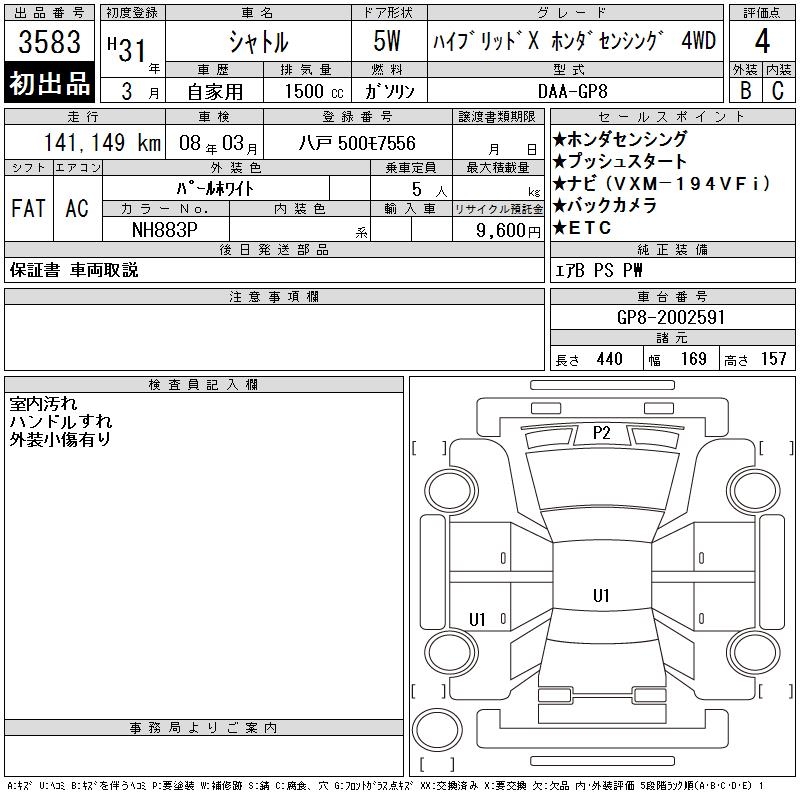Select the lot number 3583

[50, 45]
